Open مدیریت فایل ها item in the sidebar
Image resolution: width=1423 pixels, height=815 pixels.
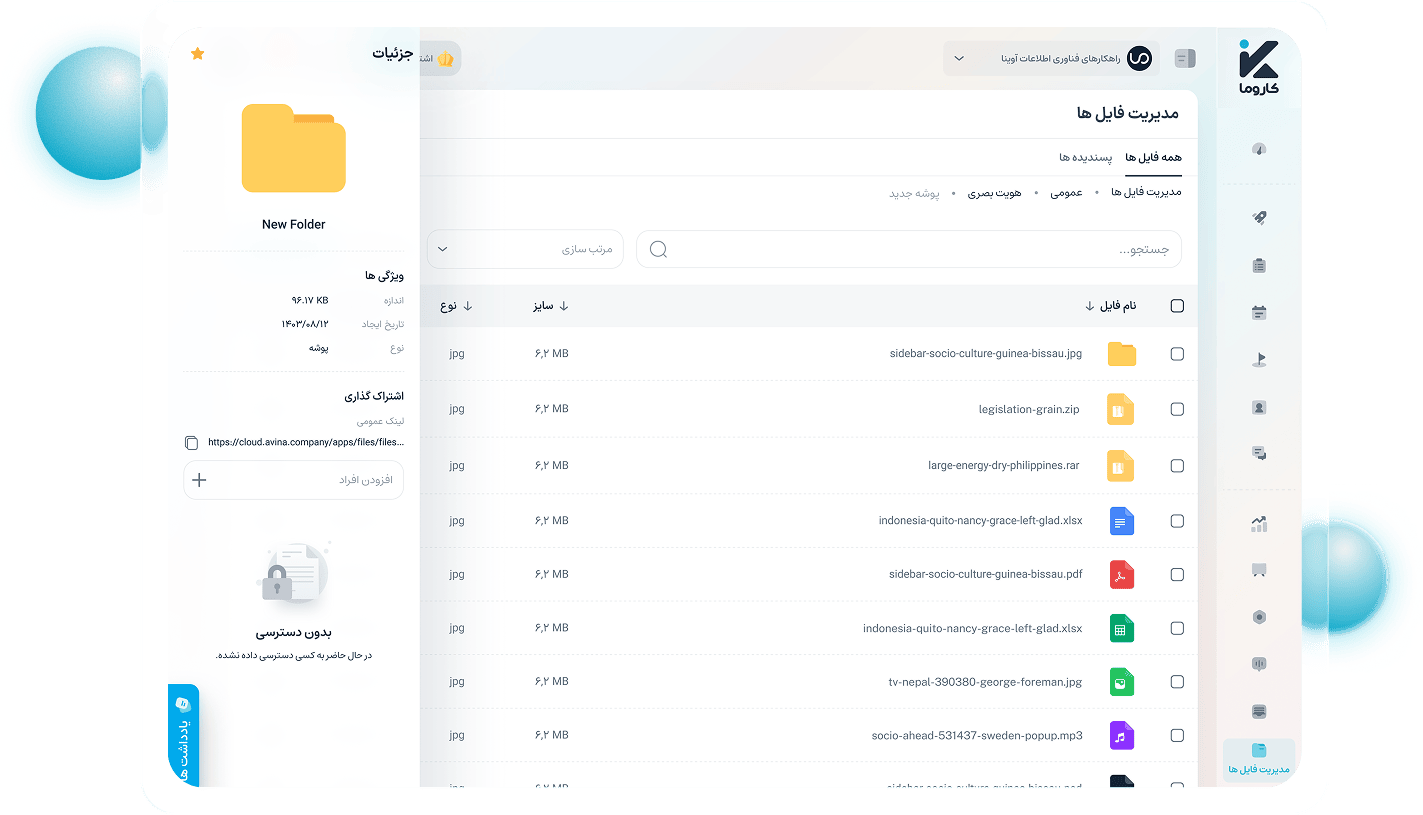(x=1259, y=760)
